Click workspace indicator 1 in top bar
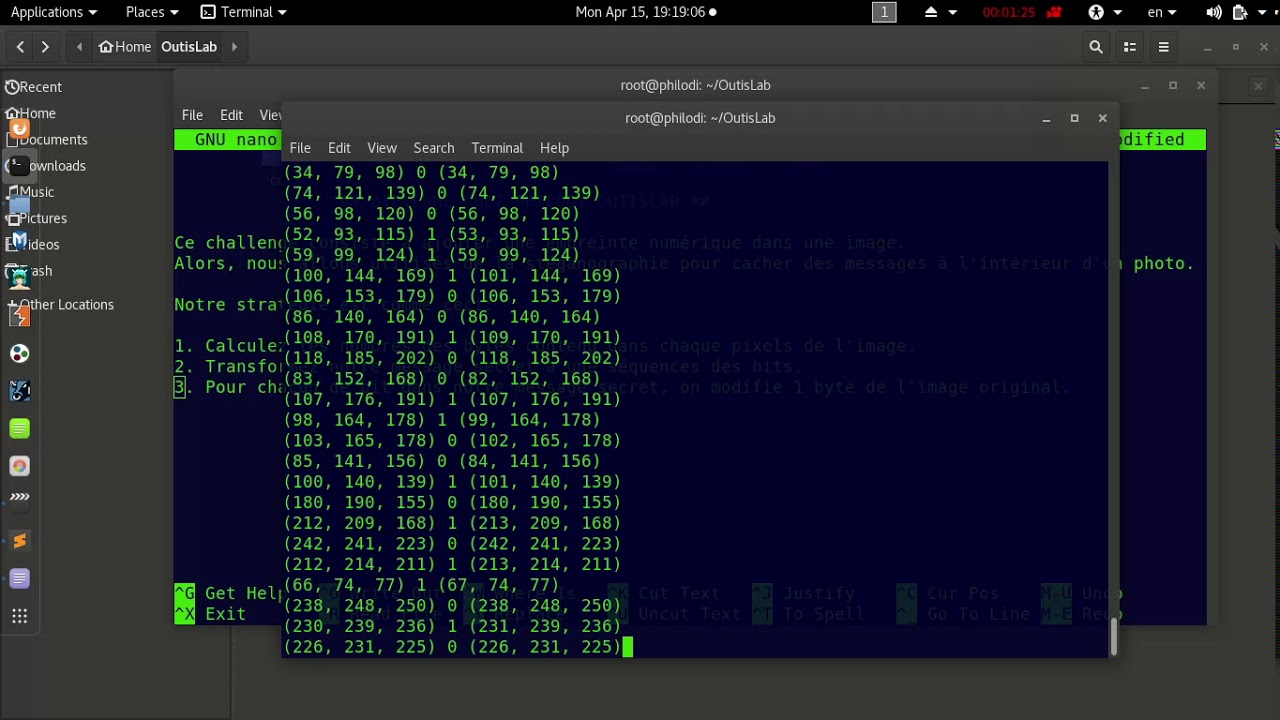 (884, 12)
